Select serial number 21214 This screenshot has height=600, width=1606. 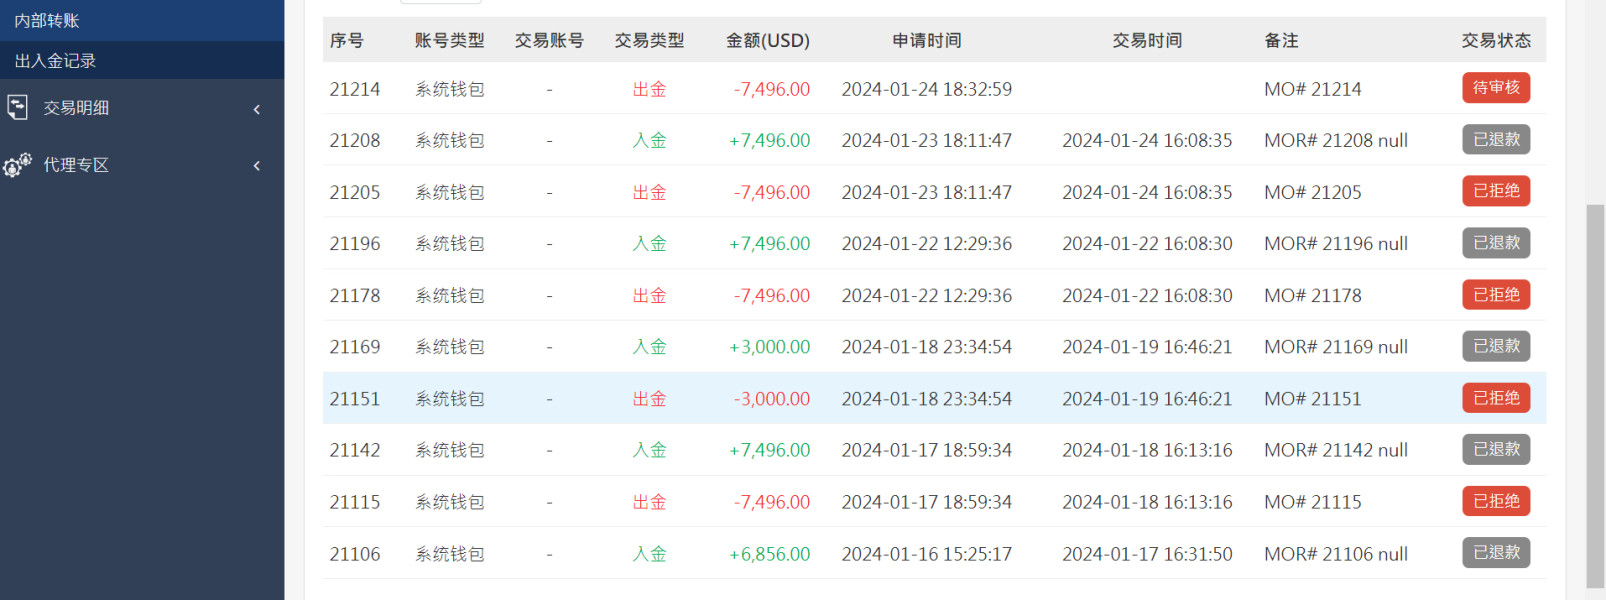(355, 89)
